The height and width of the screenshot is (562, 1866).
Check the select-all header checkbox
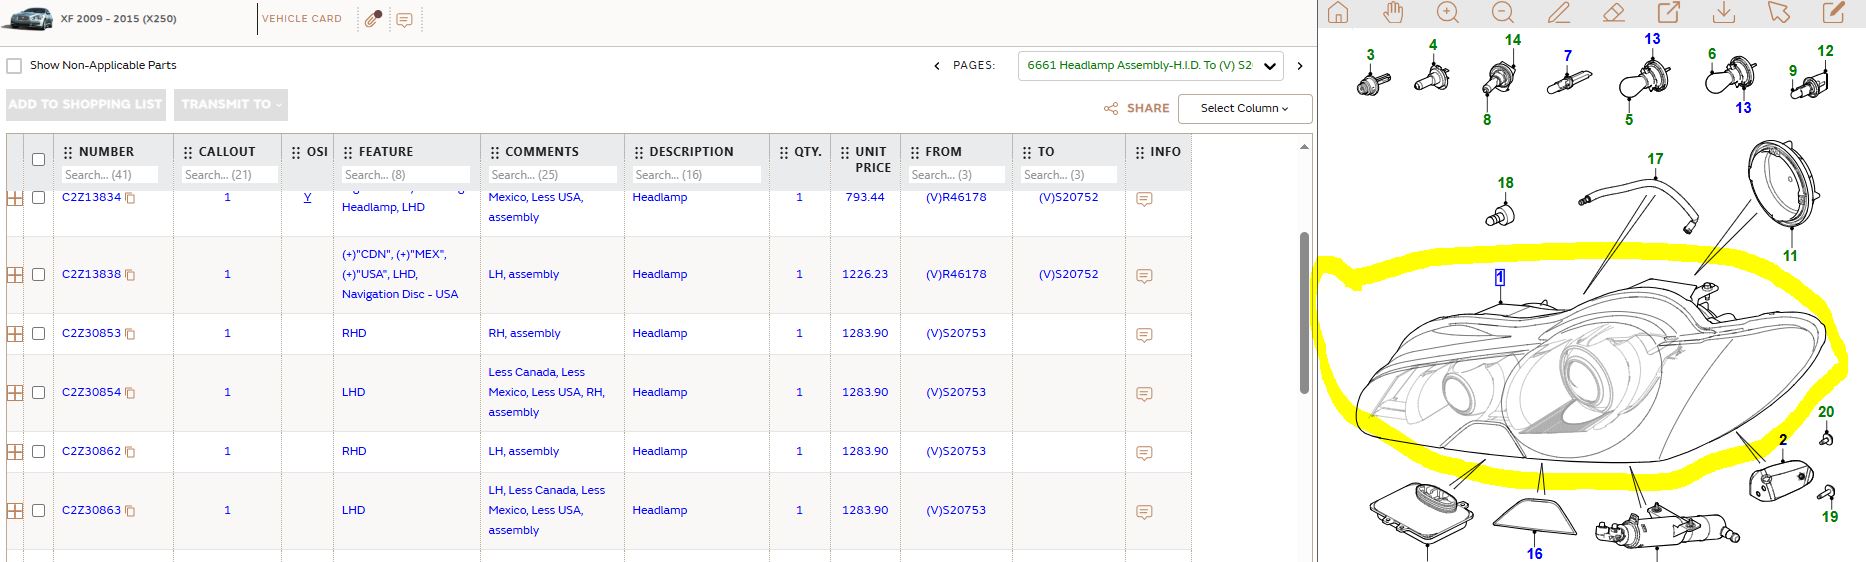pos(39,159)
